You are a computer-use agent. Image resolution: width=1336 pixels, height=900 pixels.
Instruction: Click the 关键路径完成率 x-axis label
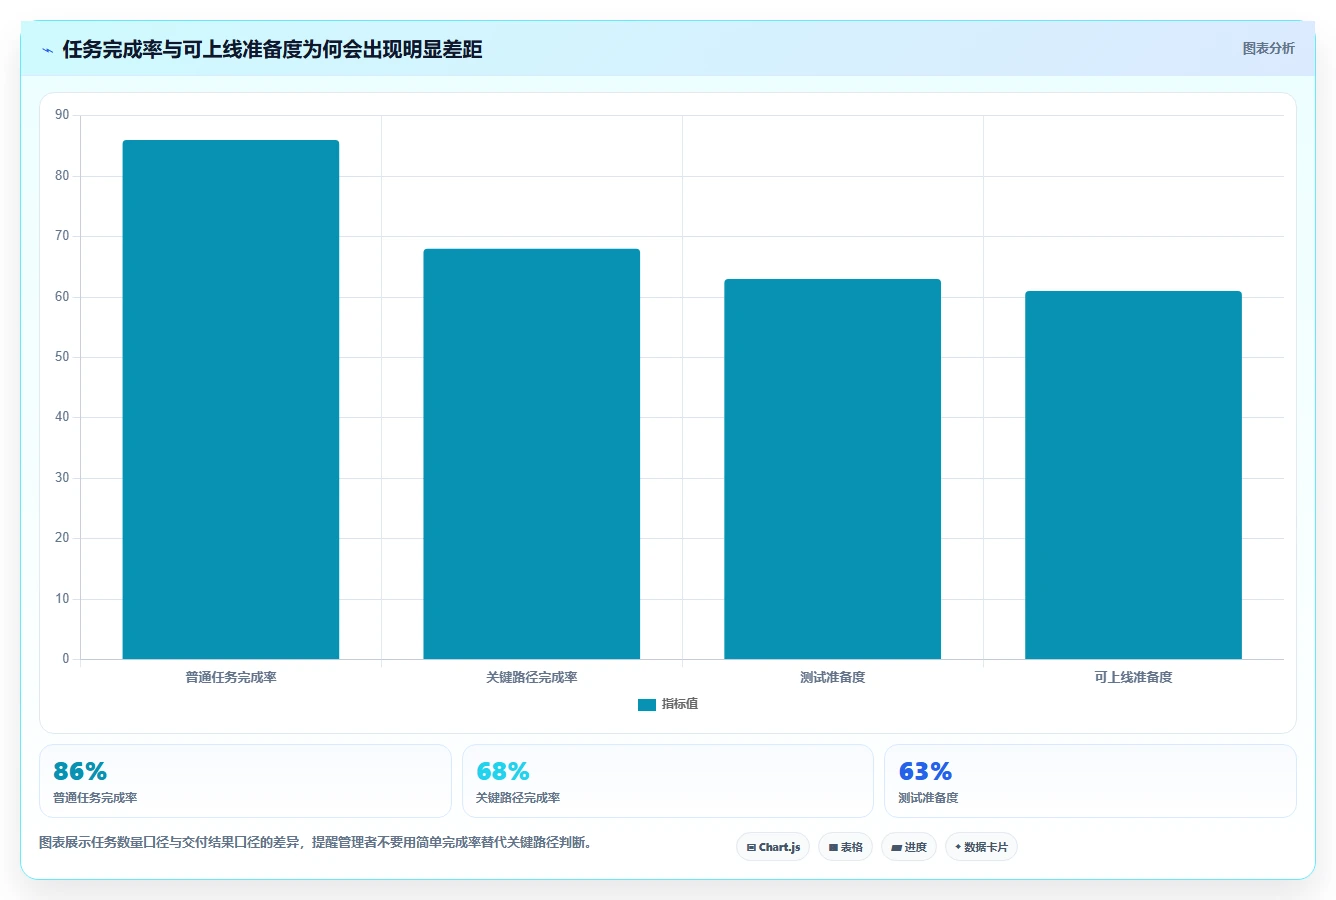[532, 677]
